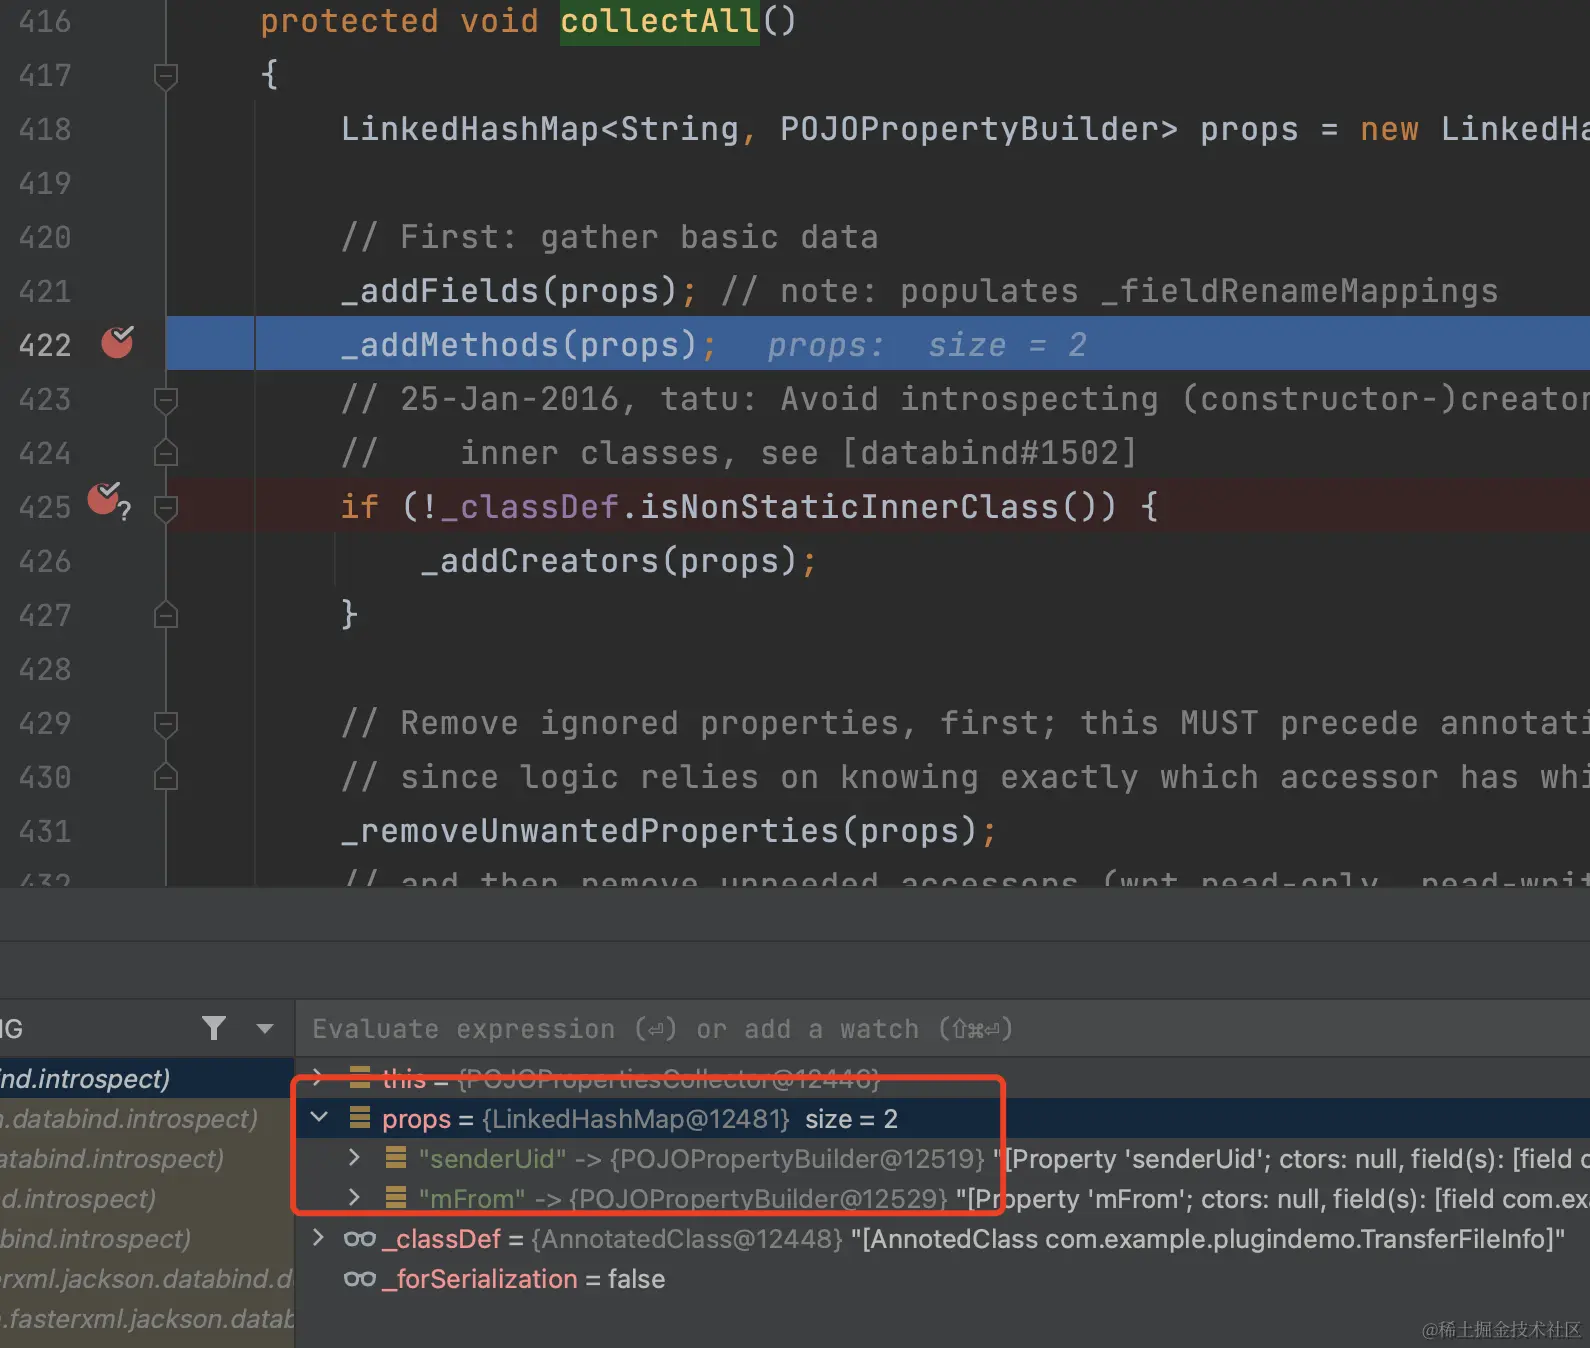Image resolution: width=1590 pixels, height=1348 pixels.
Task: Expand the _classDef watch node
Action: [x=318, y=1238]
